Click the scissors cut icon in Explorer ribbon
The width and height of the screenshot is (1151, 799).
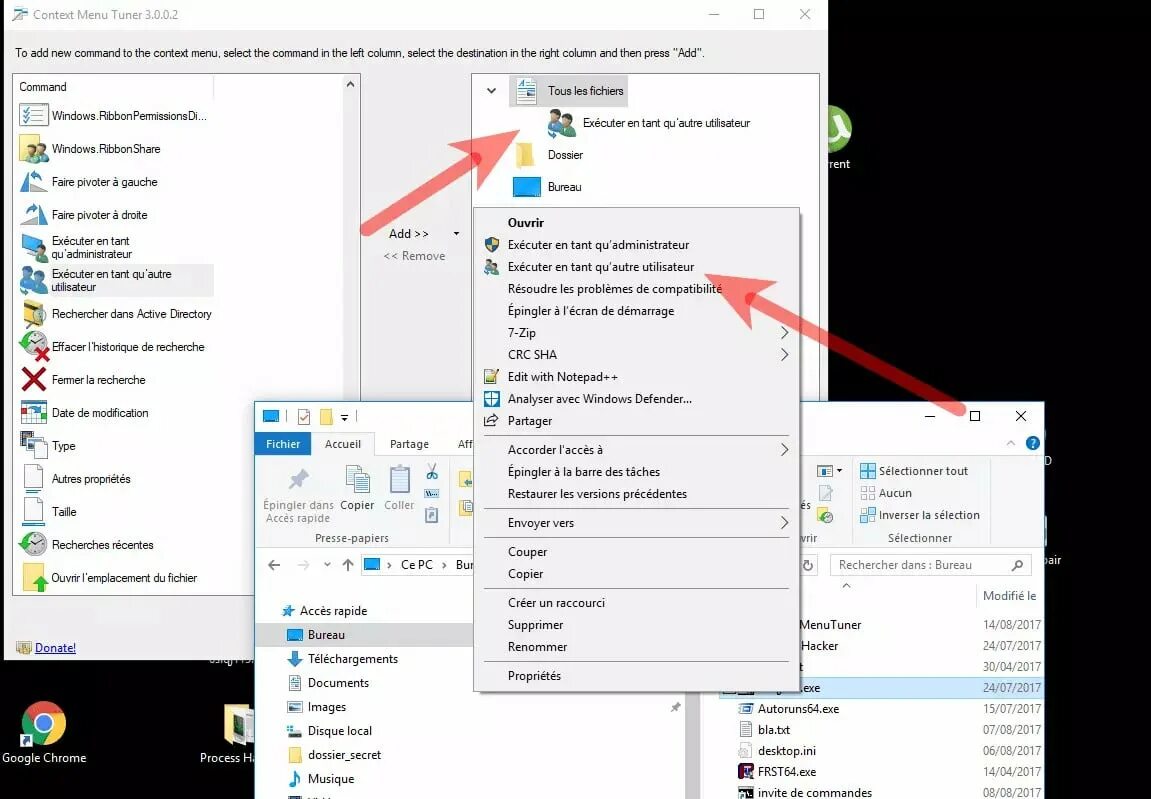[432, 471]
